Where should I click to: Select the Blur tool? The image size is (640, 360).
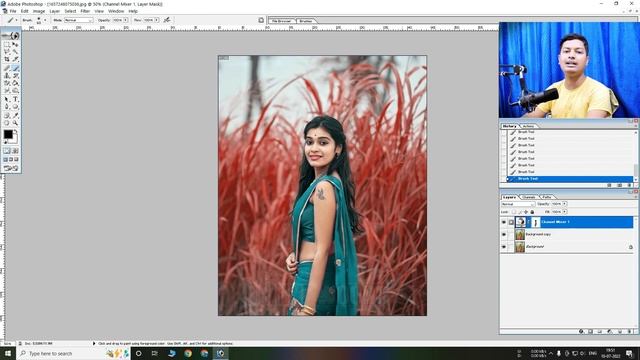[7, 91]
